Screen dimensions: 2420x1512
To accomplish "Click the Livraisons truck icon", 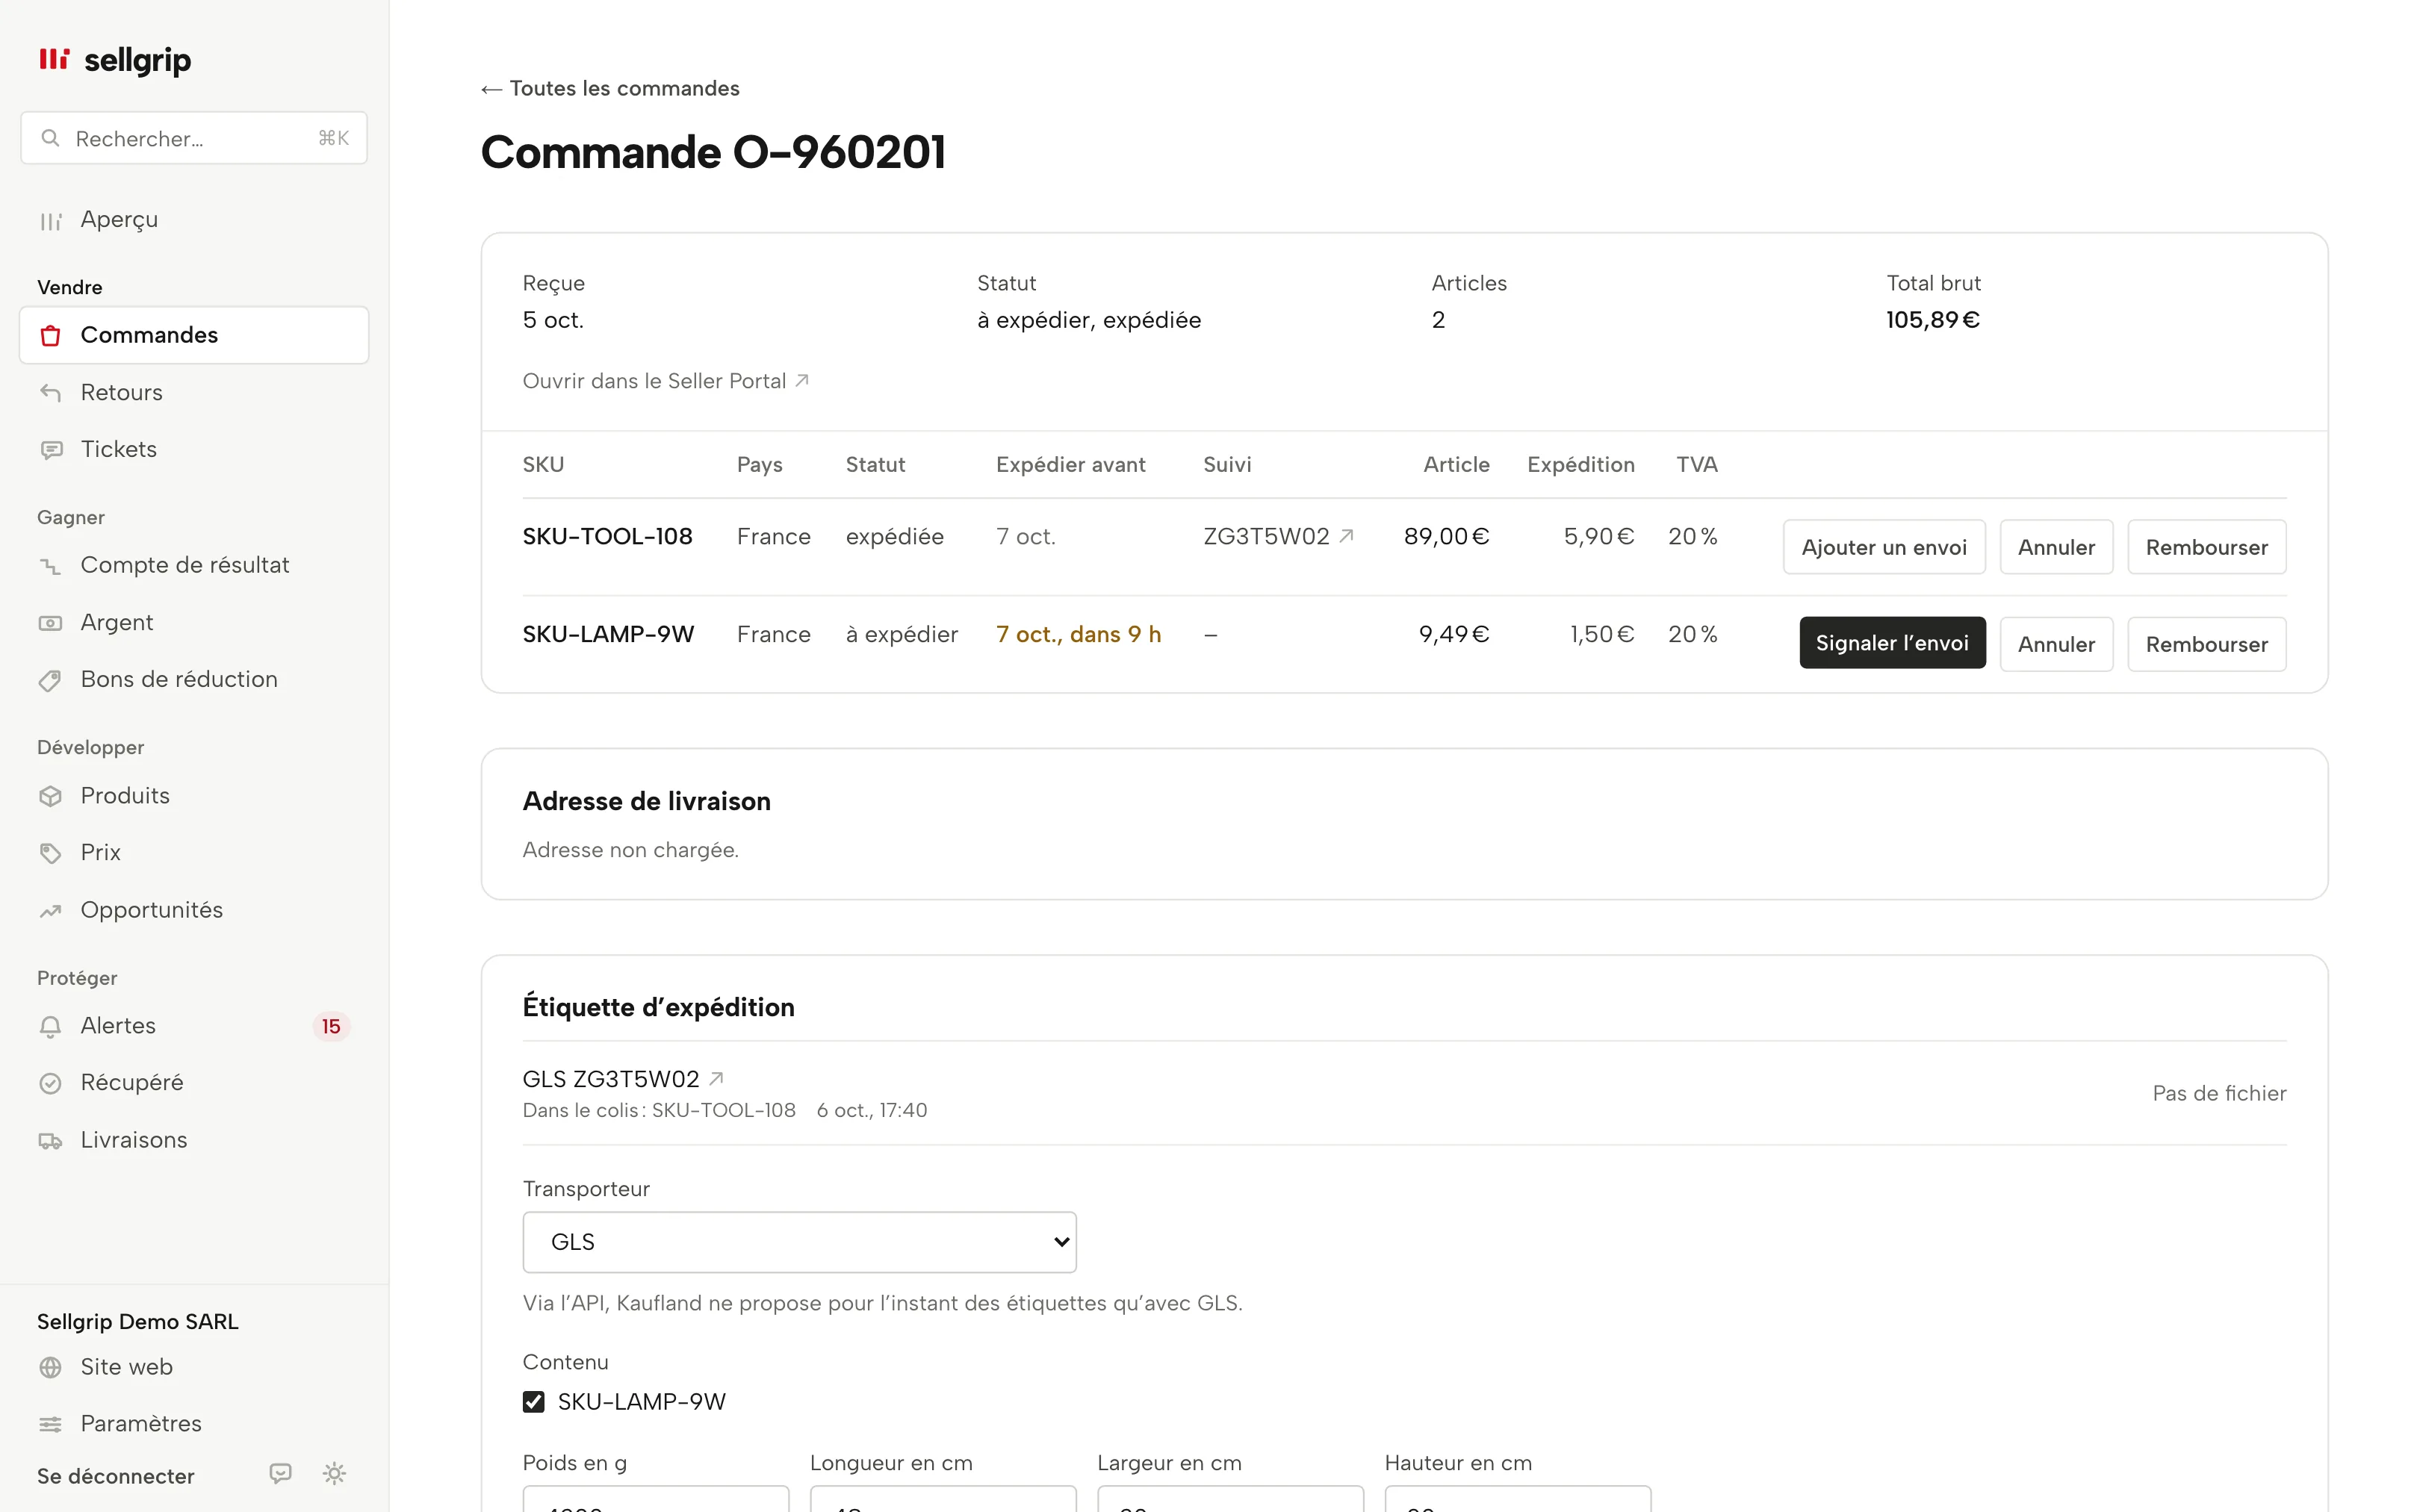I will coord(50,1141).
